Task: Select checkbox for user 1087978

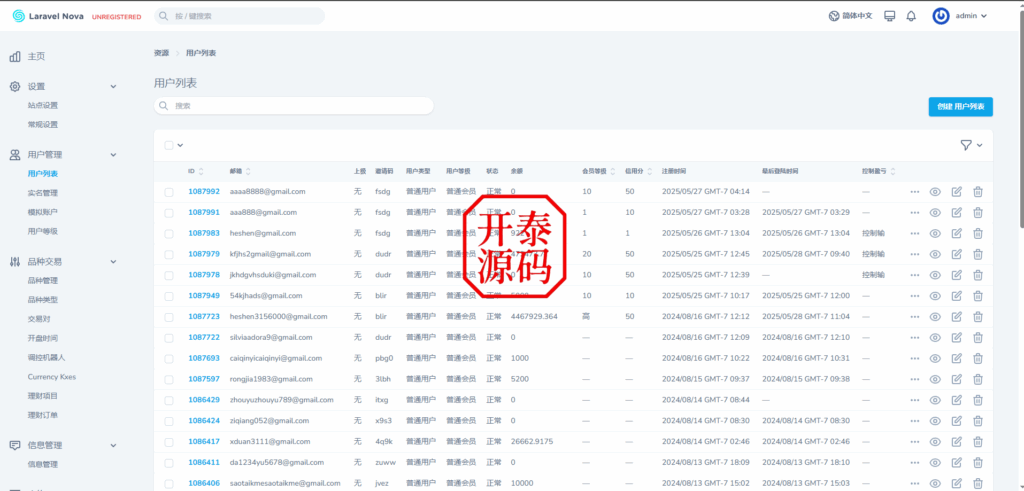Action: [x=169, y=275]
